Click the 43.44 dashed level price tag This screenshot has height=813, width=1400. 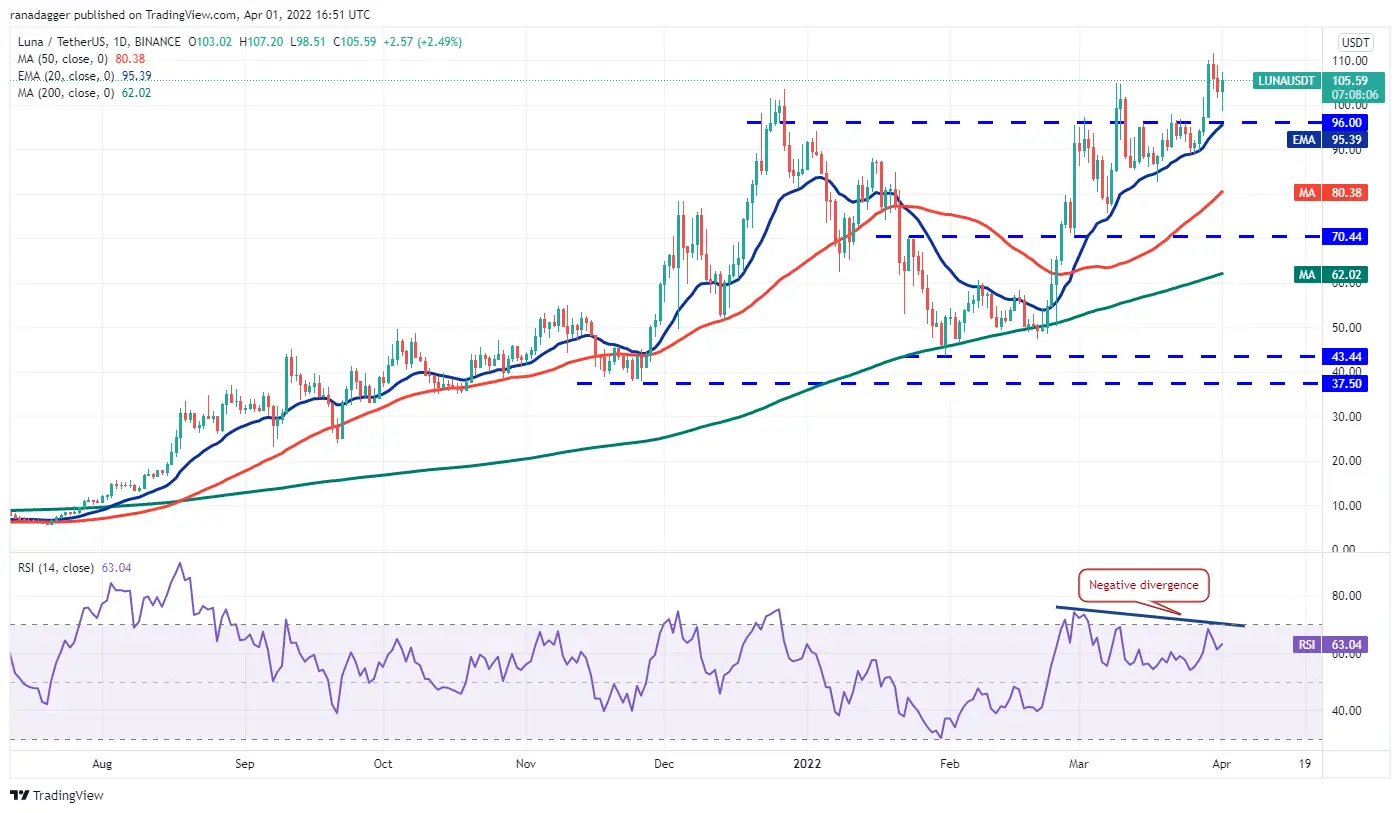point(1339,356)
